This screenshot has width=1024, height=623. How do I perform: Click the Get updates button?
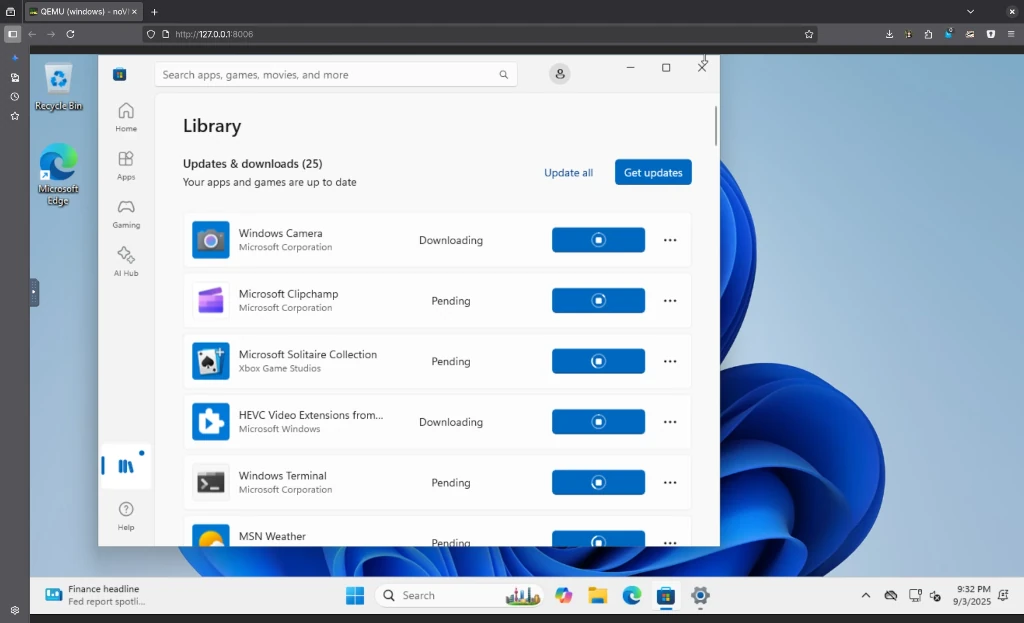(653, 172)
